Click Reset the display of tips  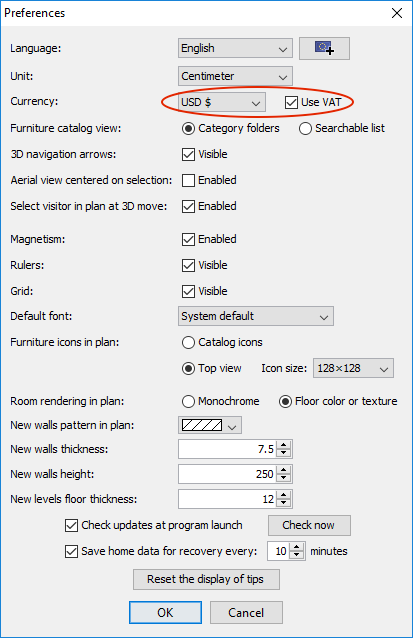coord(206,579)
